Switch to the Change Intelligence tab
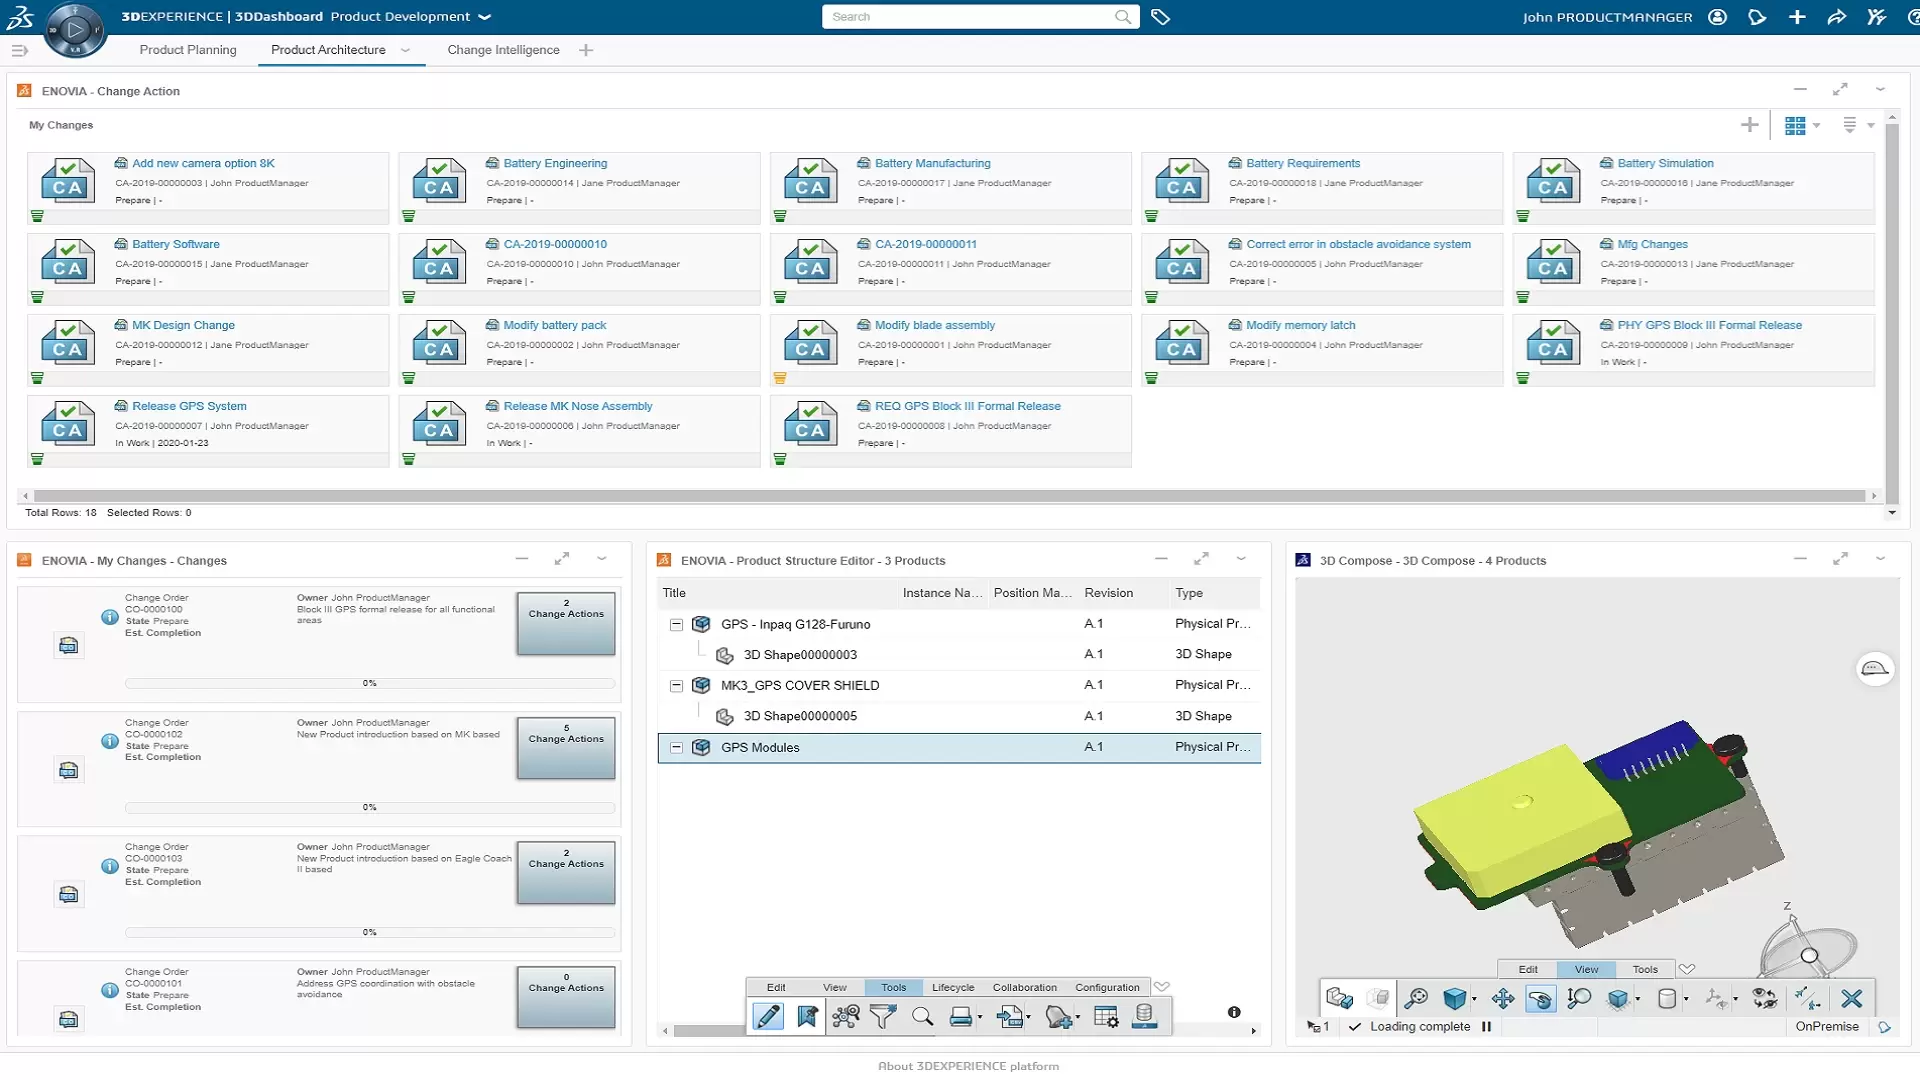 (x=503, y=50)
